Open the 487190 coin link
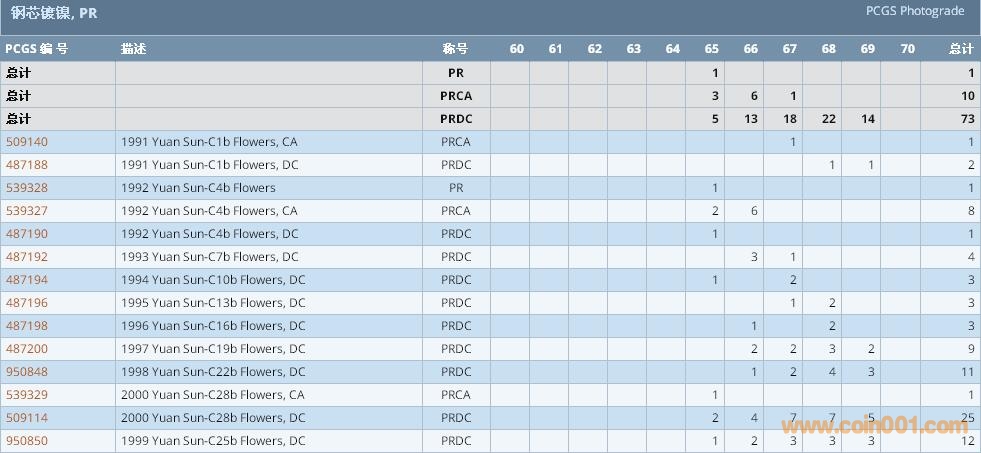The image size is (981, 453). tap(27, 234)
